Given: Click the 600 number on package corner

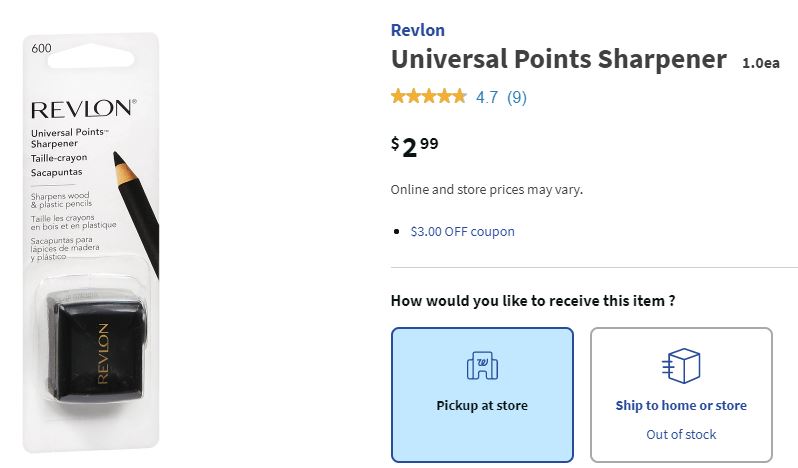Looking at the screenshot, I should click(42, 48).
